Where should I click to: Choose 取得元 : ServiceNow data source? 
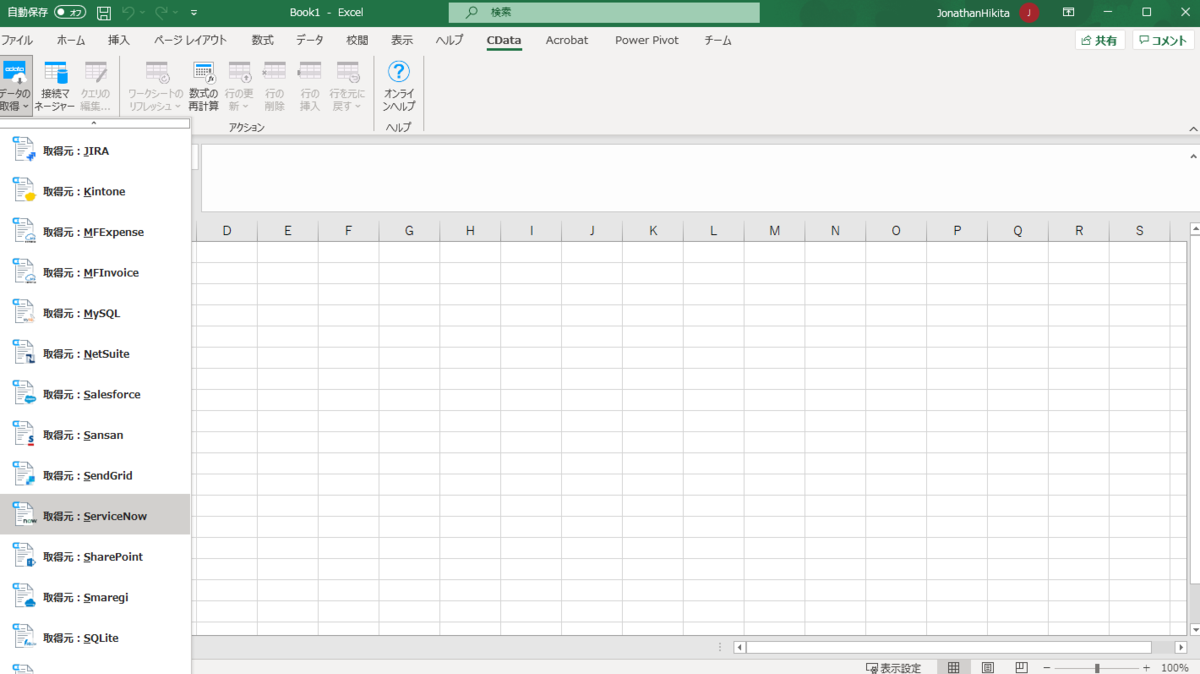point(95,515)
